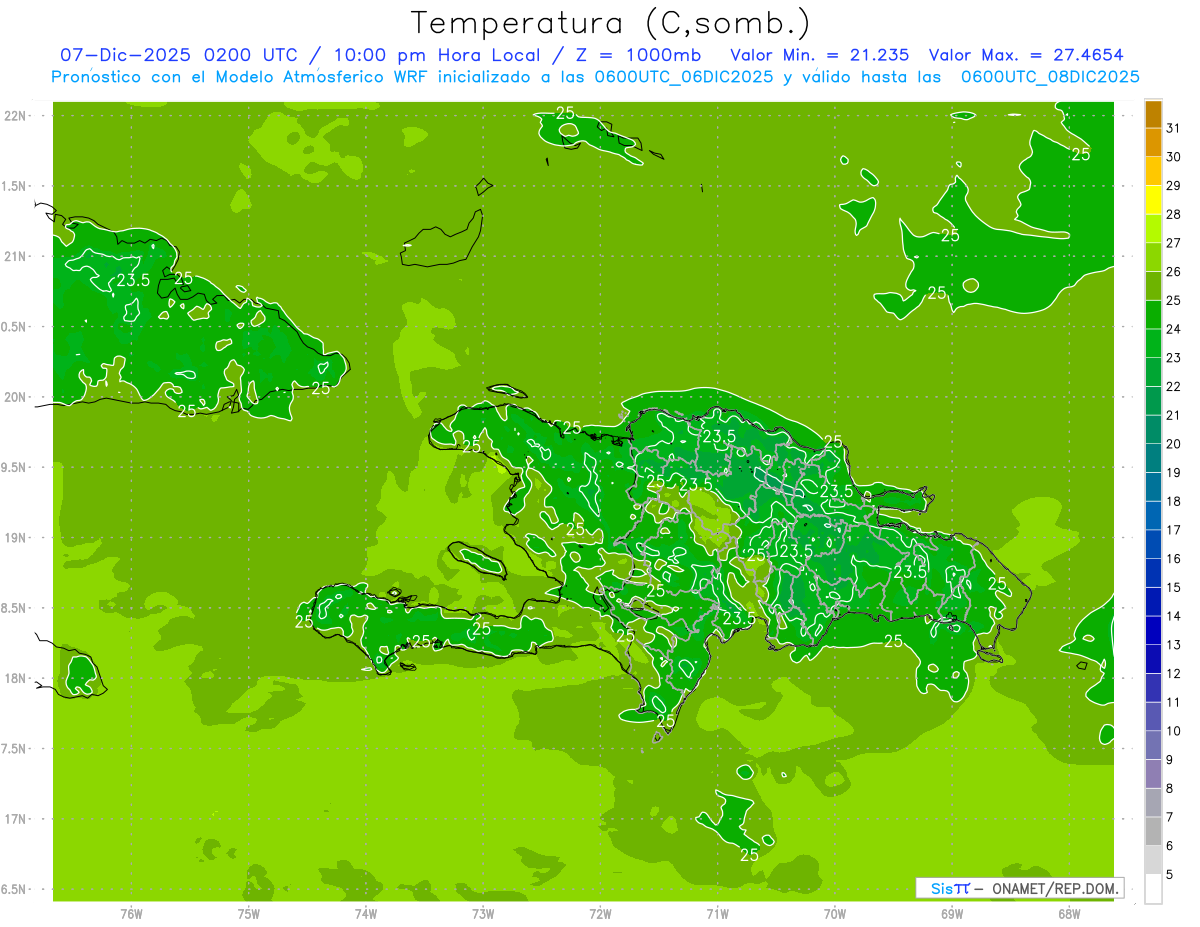
Task: Click the title 'Temperatura (C,somb.)'
Action: [x=611, y=23]
